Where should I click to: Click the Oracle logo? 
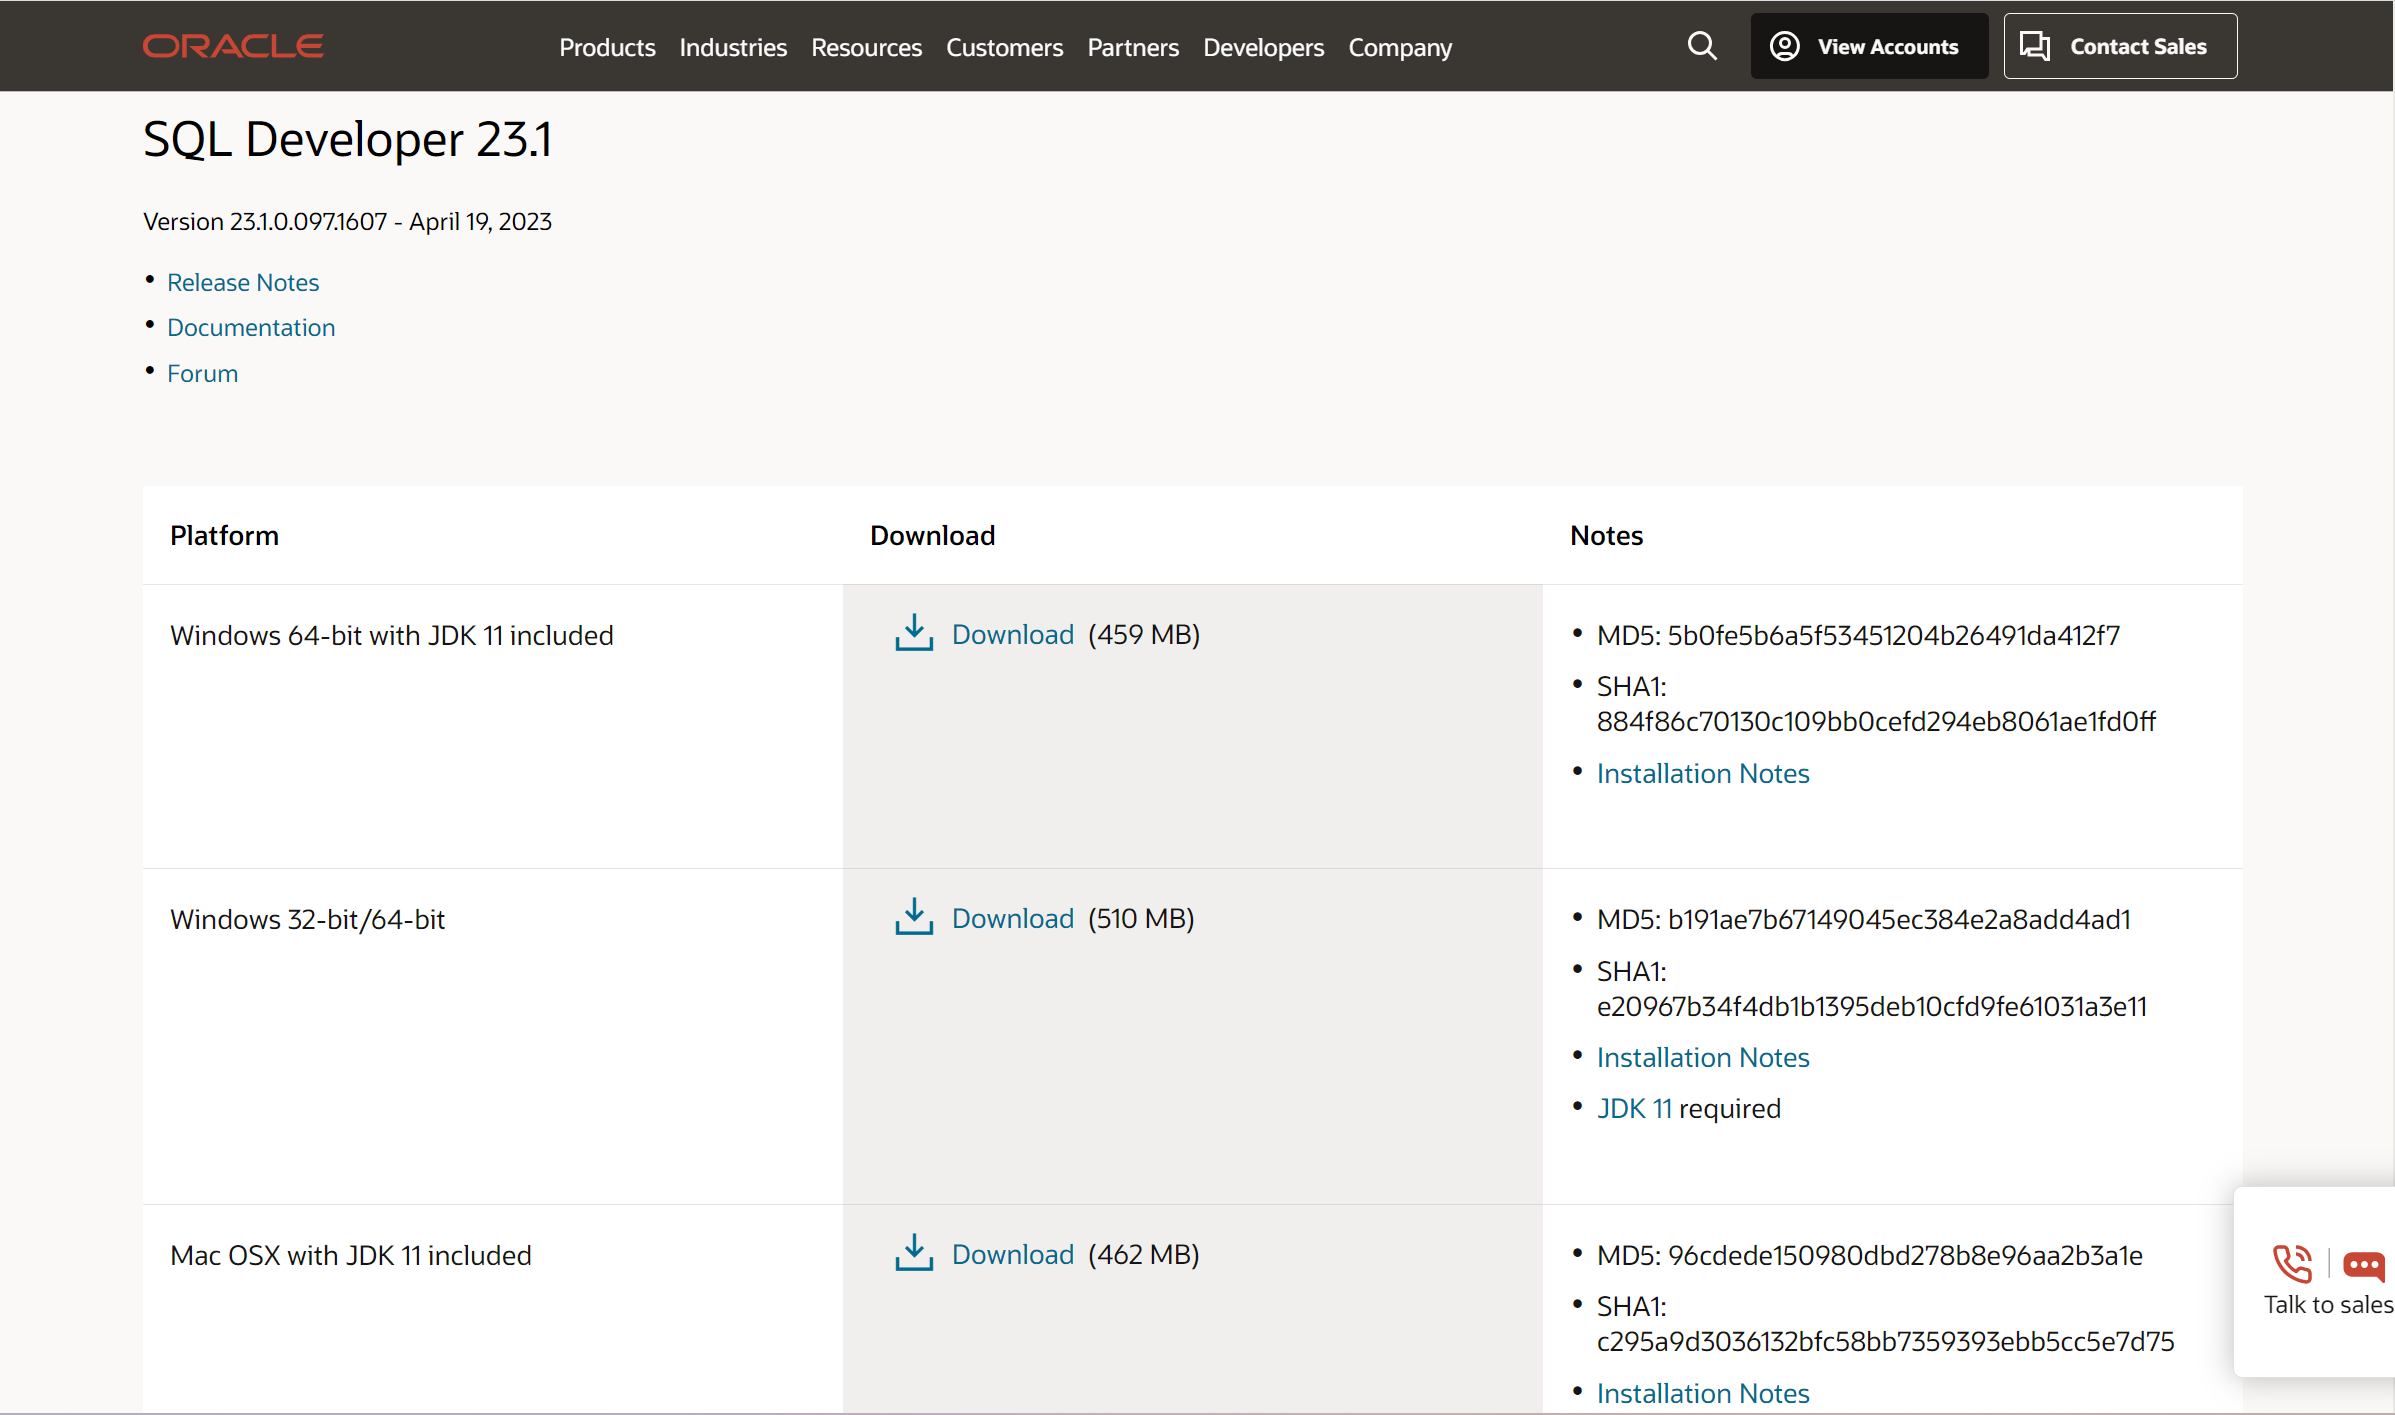pos(233,46)
